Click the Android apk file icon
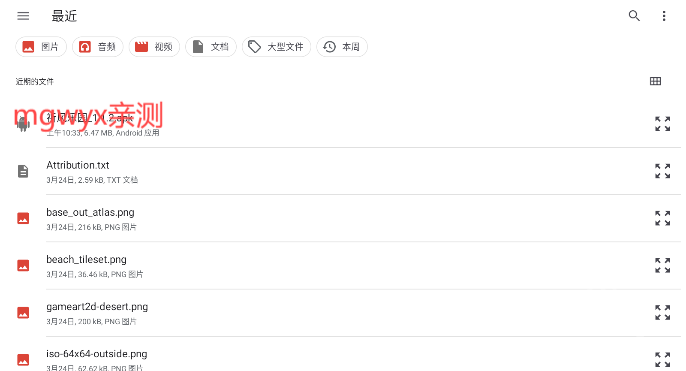686x371 pixels. pos(23,124)
